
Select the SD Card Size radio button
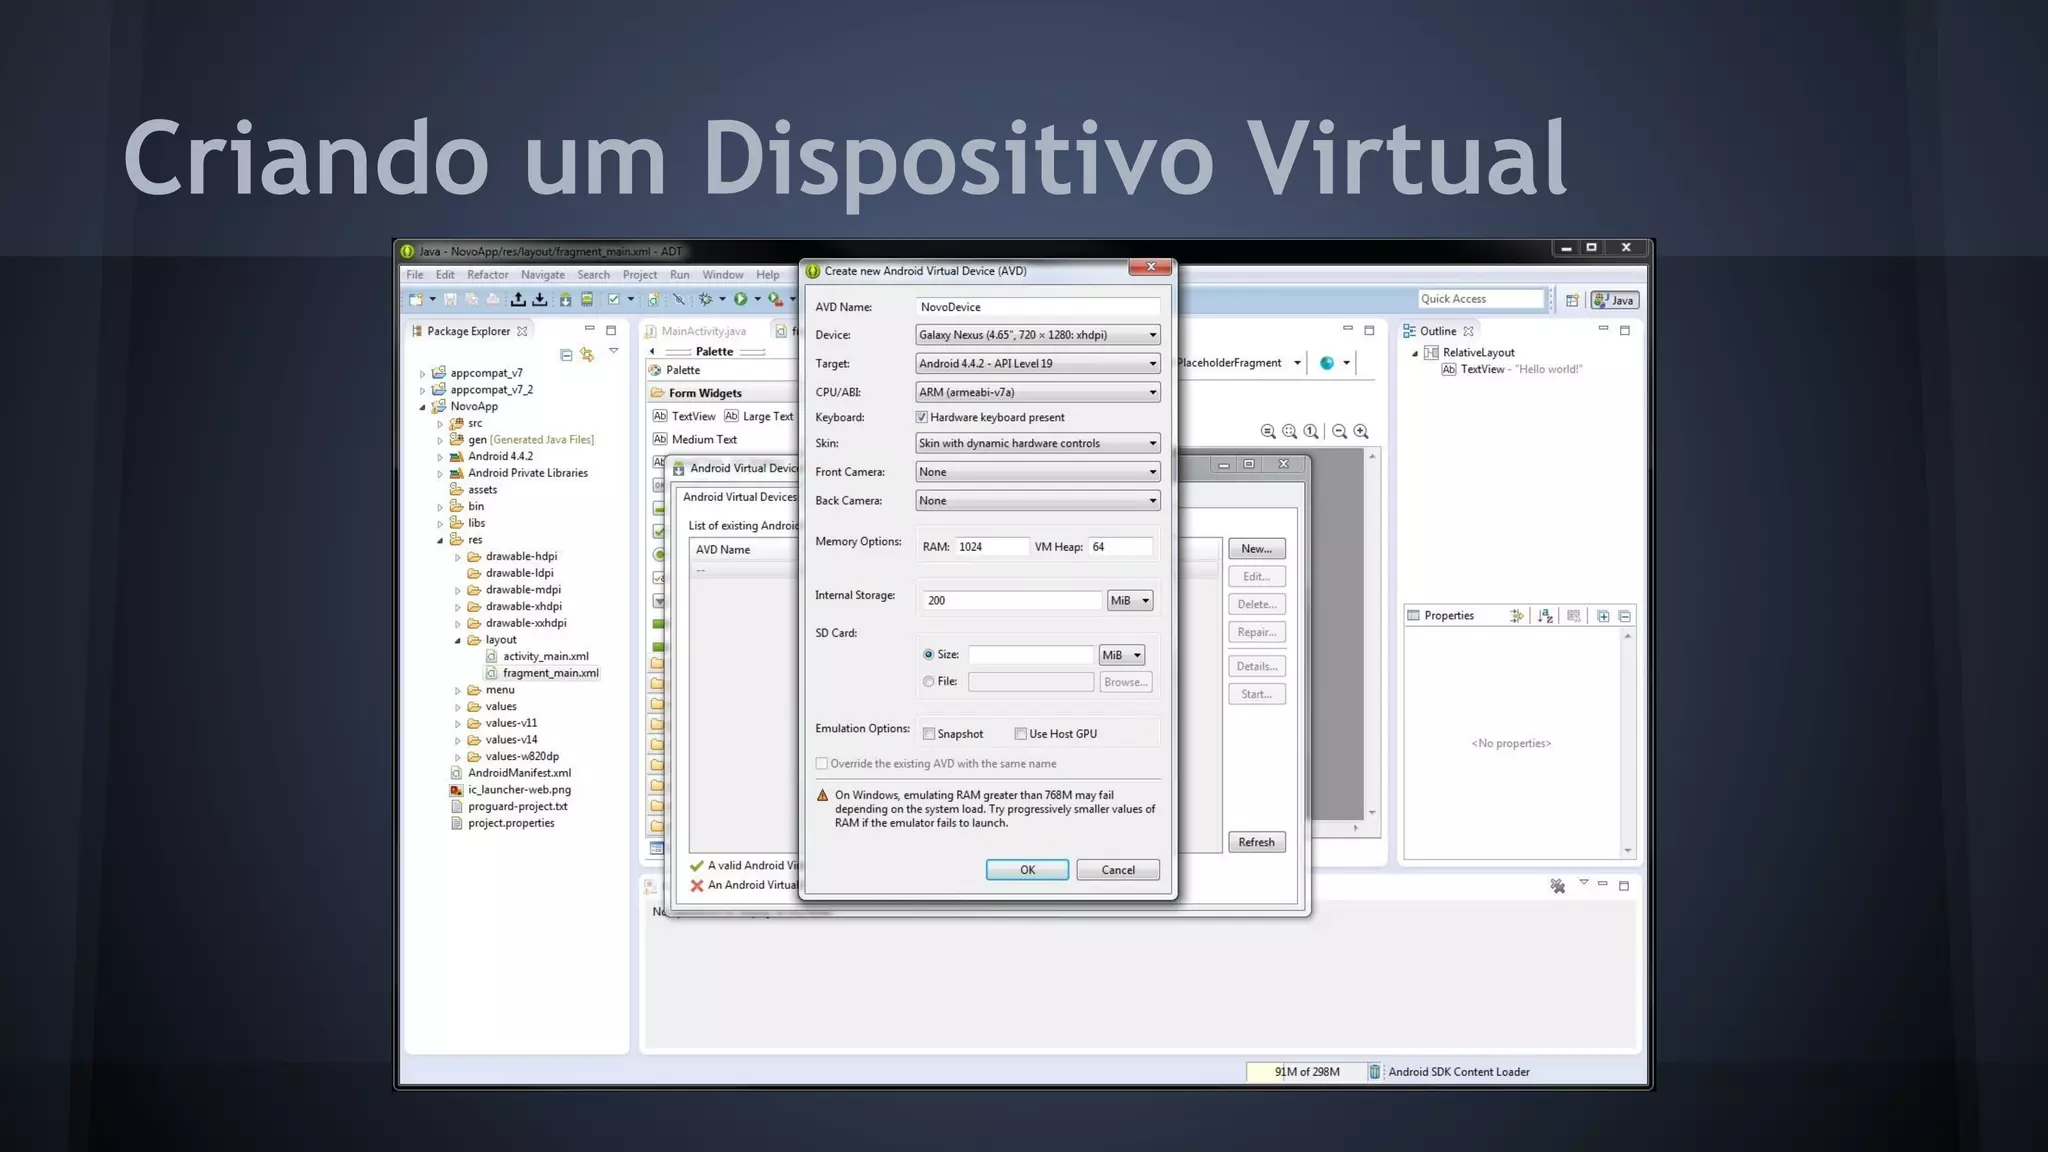[929, 655]
